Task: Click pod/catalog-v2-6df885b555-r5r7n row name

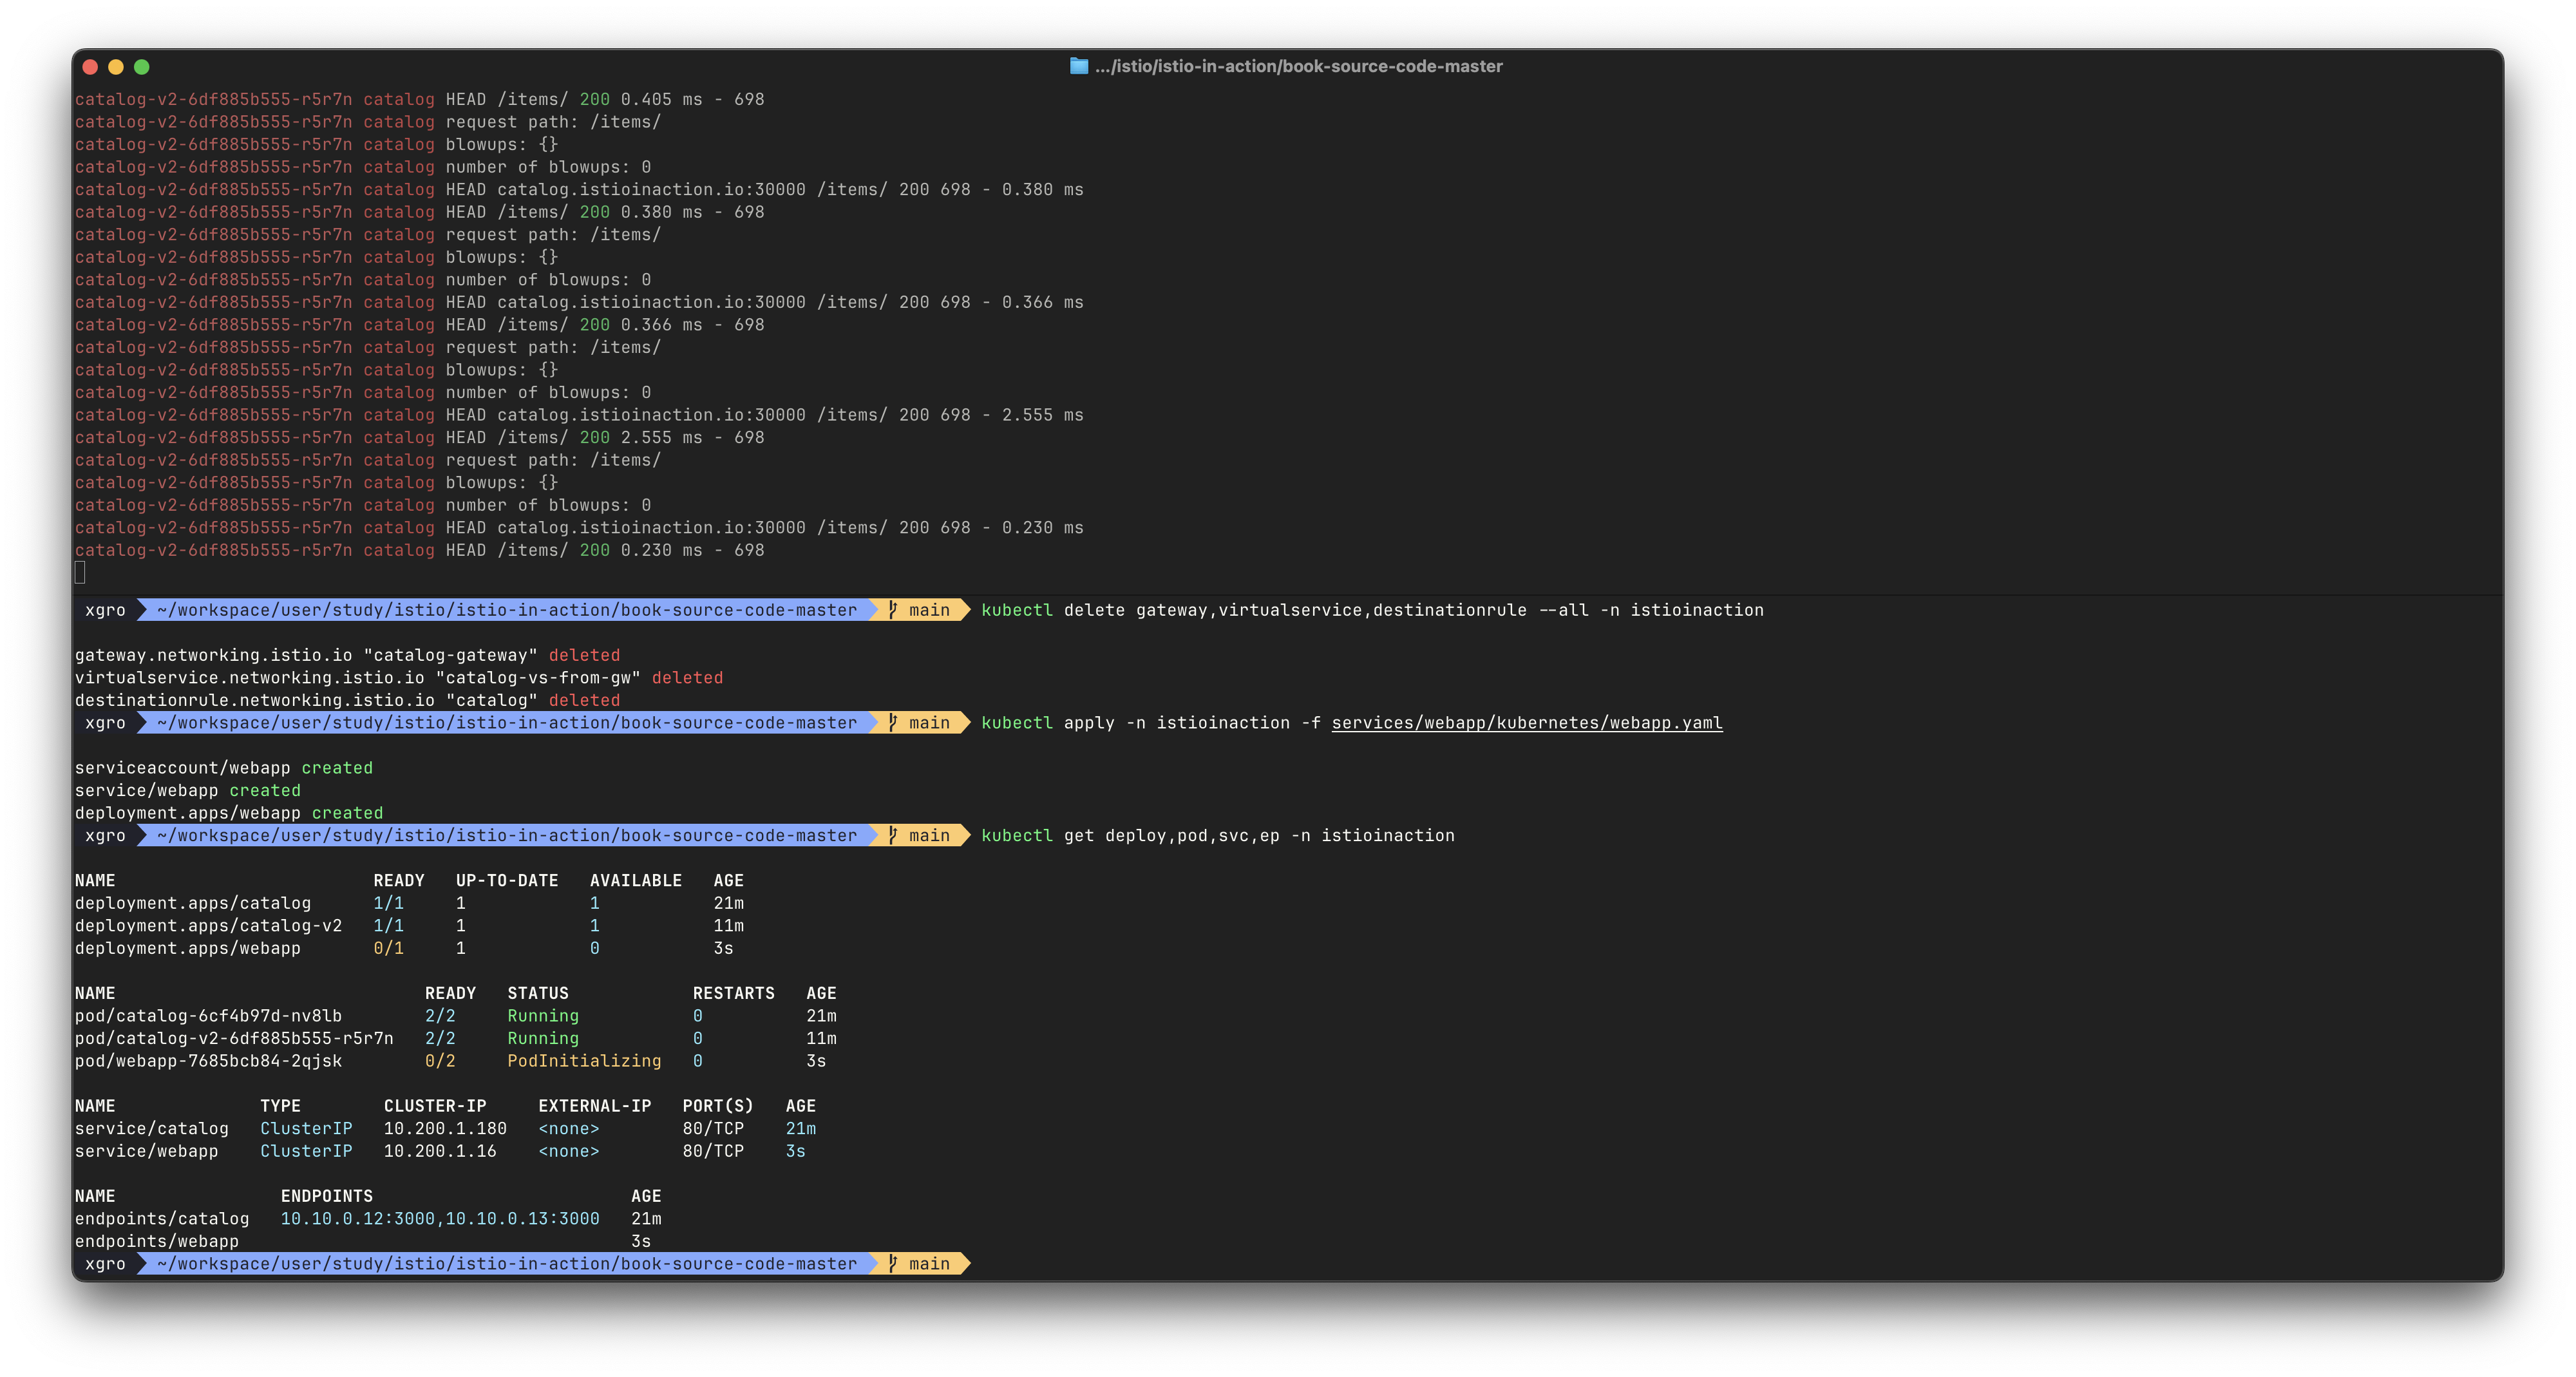Action: coord(234,1039)
